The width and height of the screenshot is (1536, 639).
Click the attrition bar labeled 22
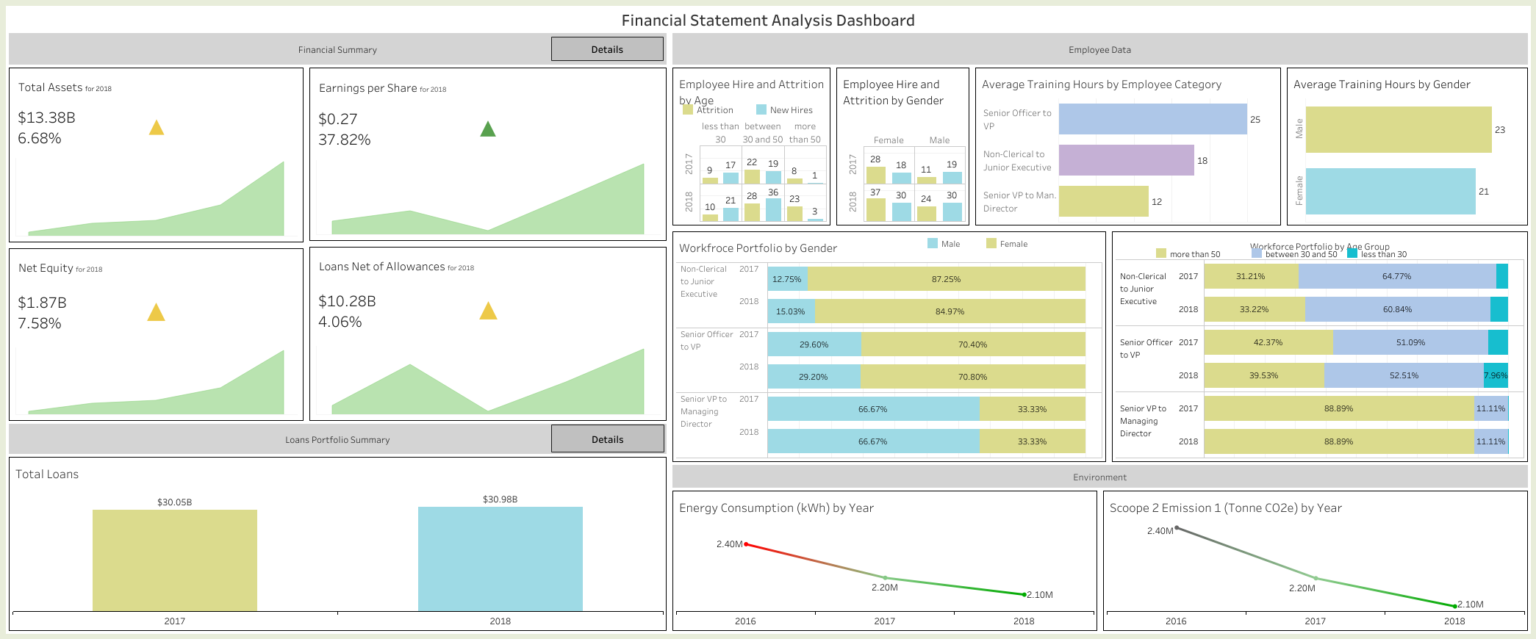pos(752,177)
